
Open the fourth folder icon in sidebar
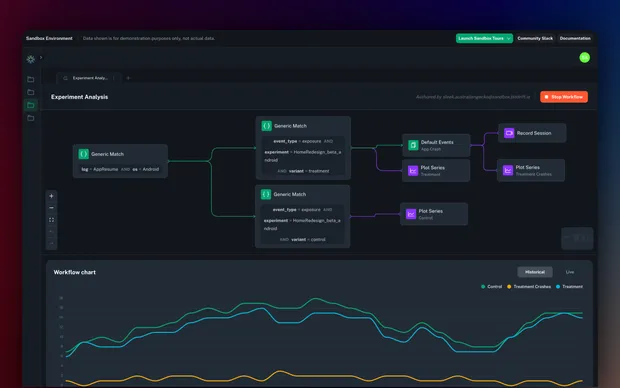click(x=30, y=118)
